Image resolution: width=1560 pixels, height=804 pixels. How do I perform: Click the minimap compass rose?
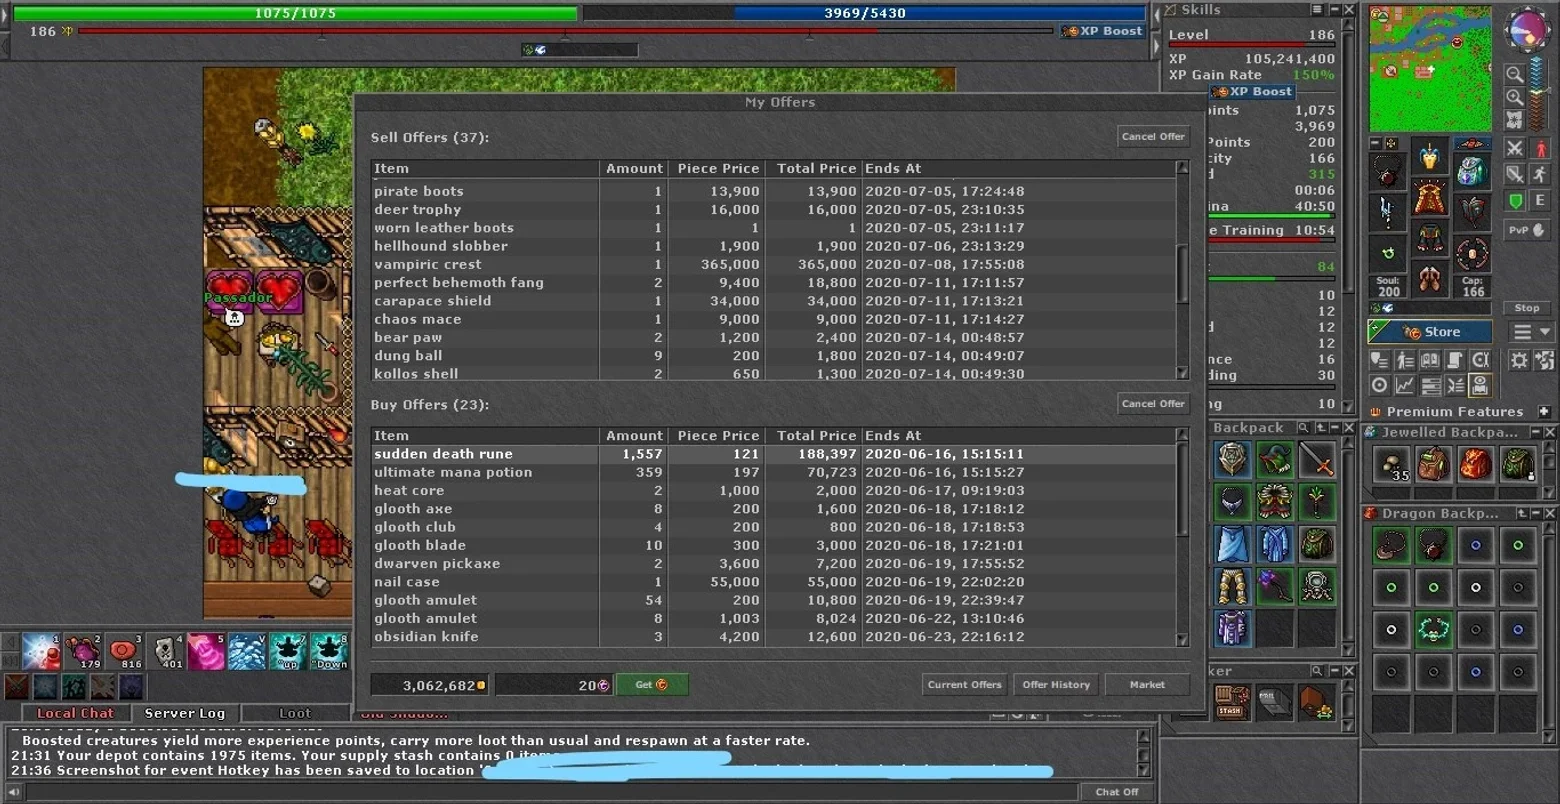pos(1527,32)
